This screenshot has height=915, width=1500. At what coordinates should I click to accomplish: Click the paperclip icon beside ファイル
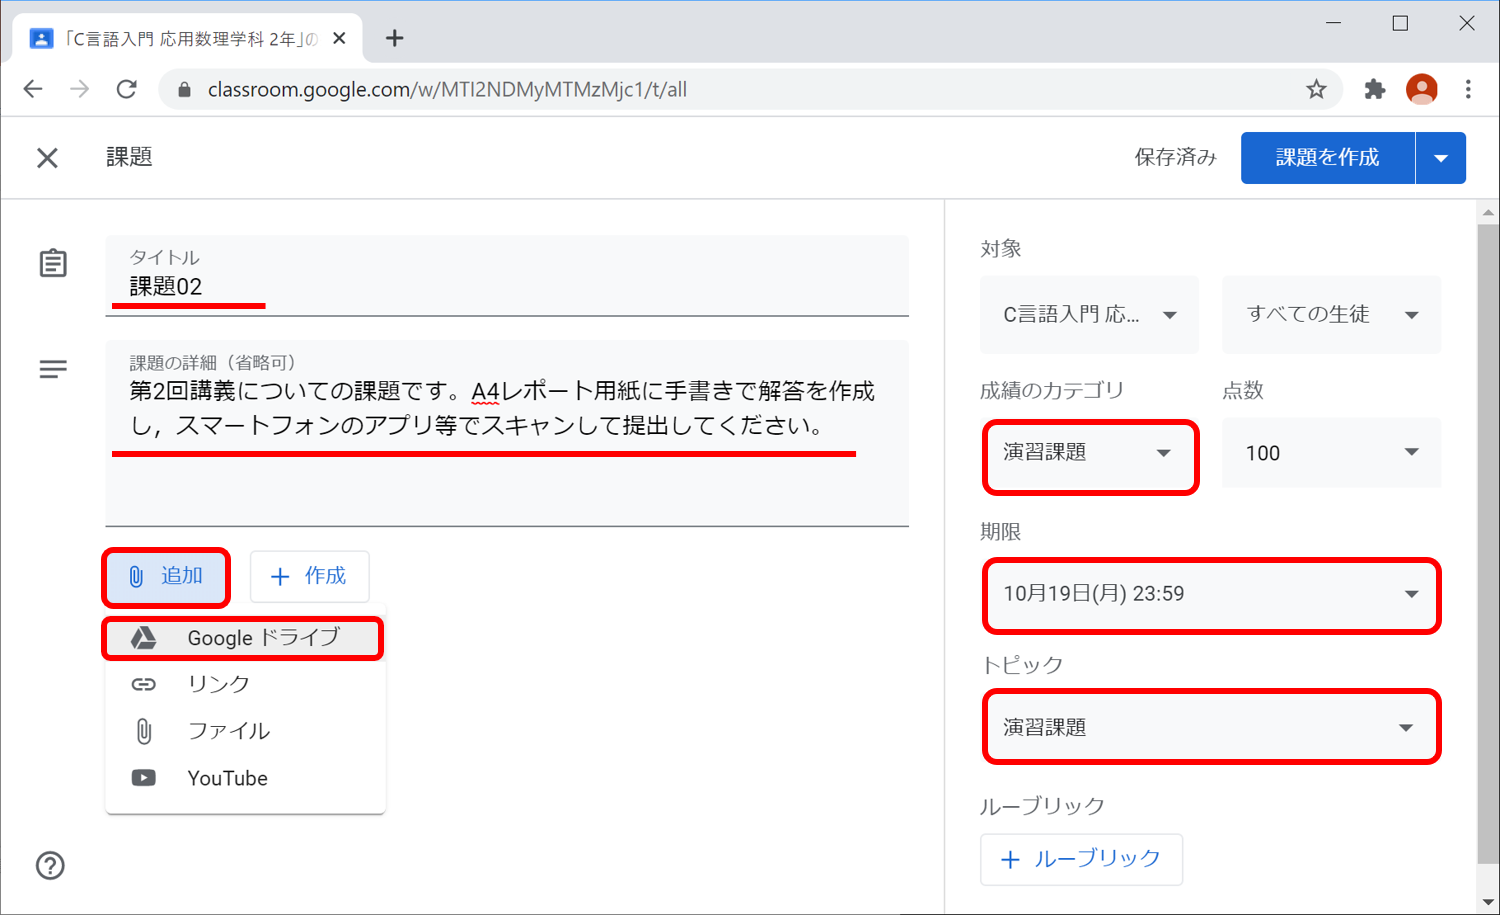click(x=144, y=731)
